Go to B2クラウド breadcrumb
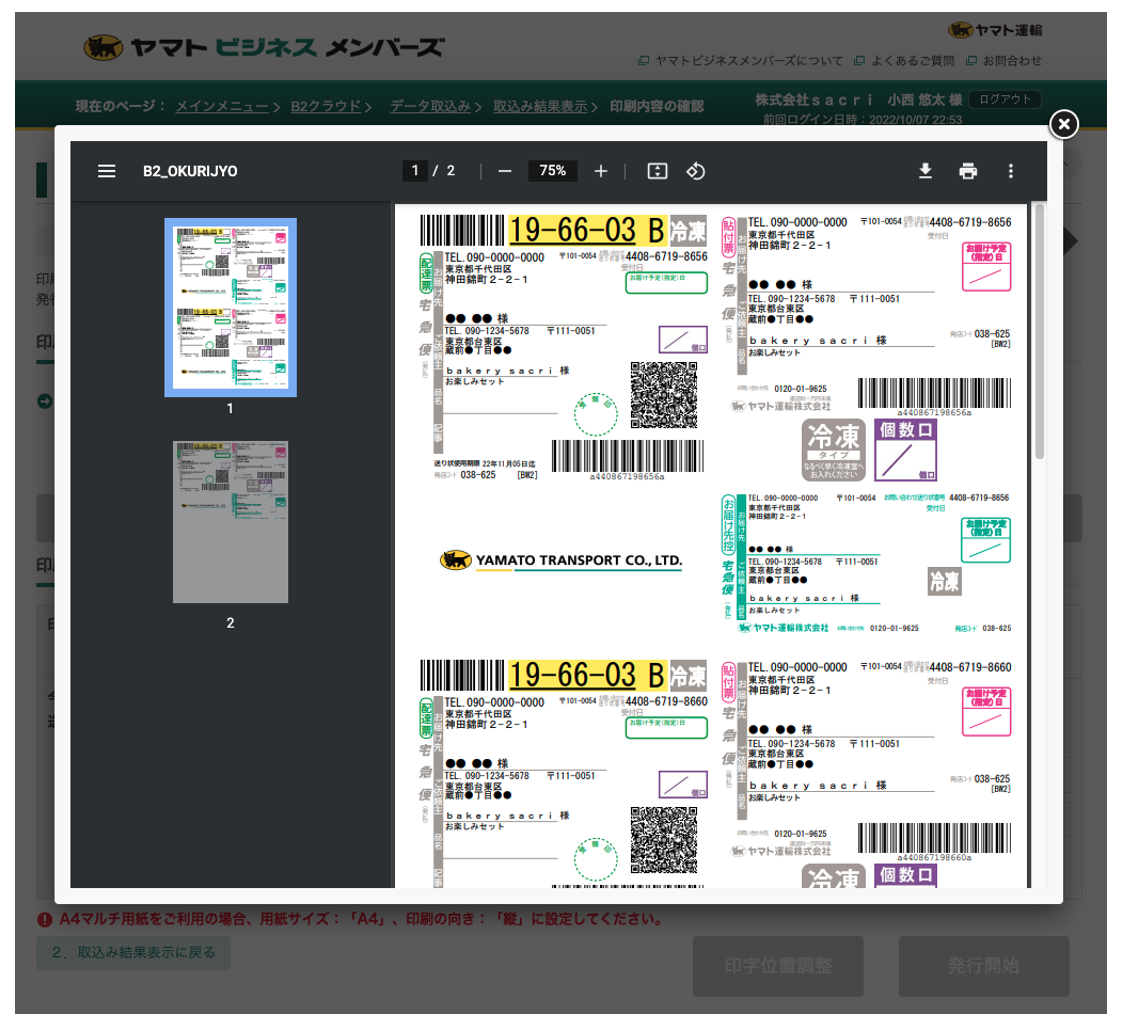1124x1027 pixels. (x=325, y=107)
